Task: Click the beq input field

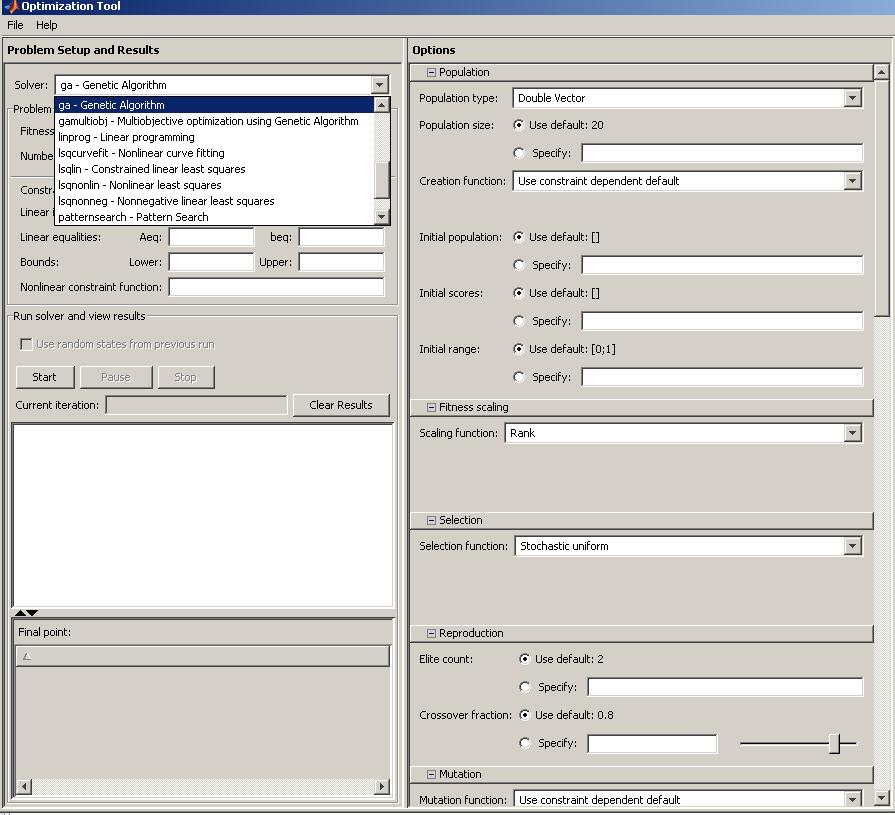Action: (x=341, y=237)
